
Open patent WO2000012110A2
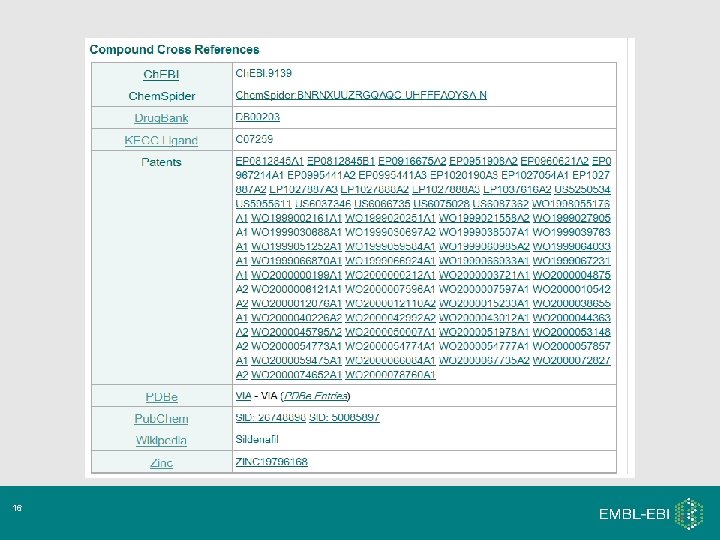click(390, 304)
